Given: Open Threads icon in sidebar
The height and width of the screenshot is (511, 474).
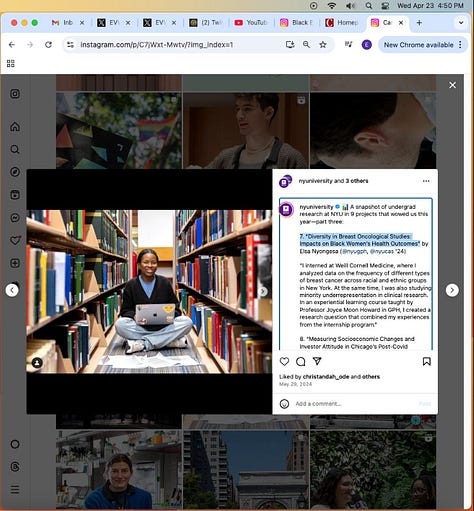Looking at the screenshot, I should [x=15, y=467].
